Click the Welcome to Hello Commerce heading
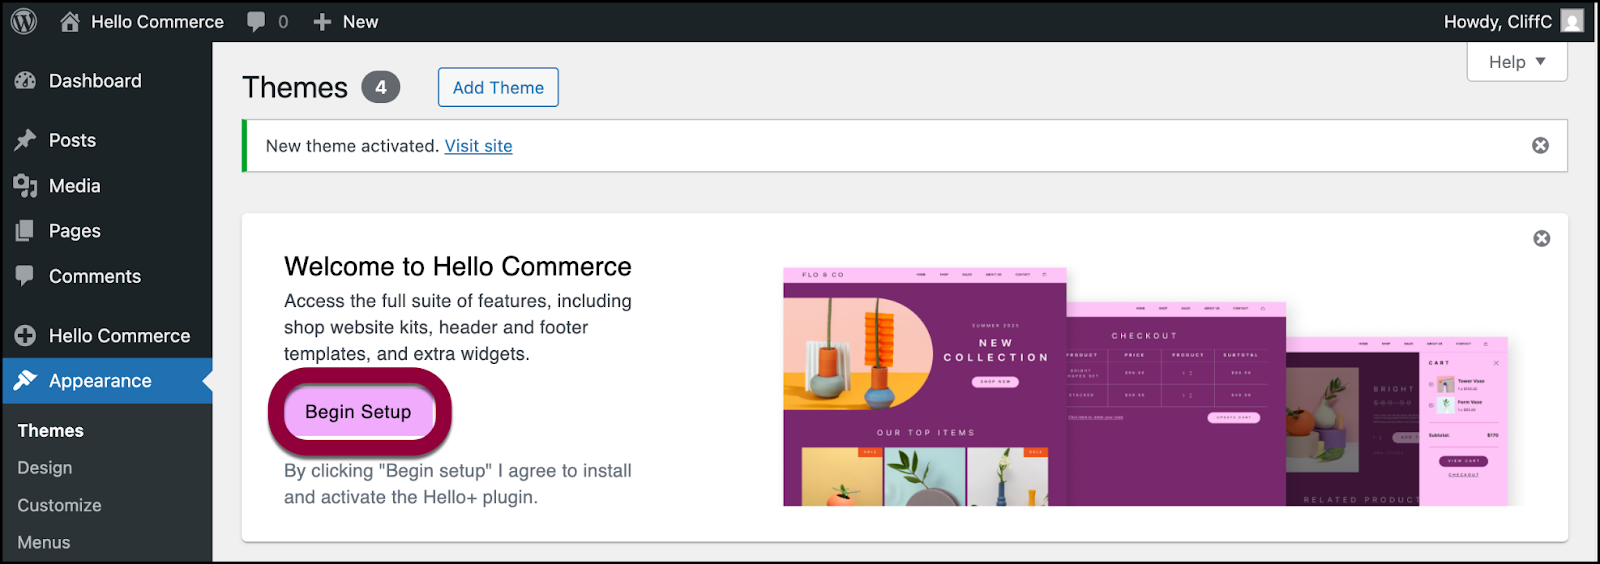Screen dimensions: 1600x564 (x=458, y=266)
